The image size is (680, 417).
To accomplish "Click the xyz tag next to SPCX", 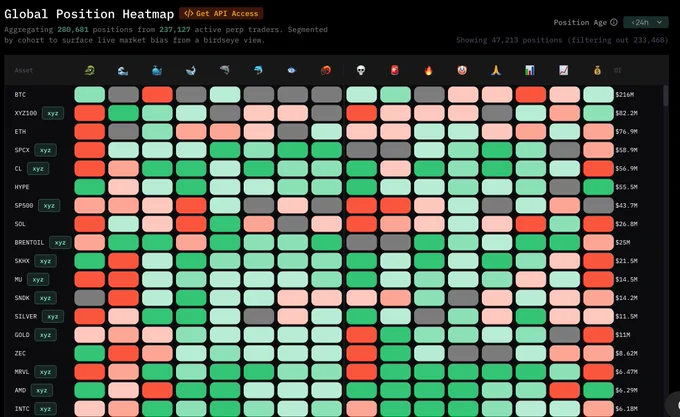I will (x=46, y=150).
